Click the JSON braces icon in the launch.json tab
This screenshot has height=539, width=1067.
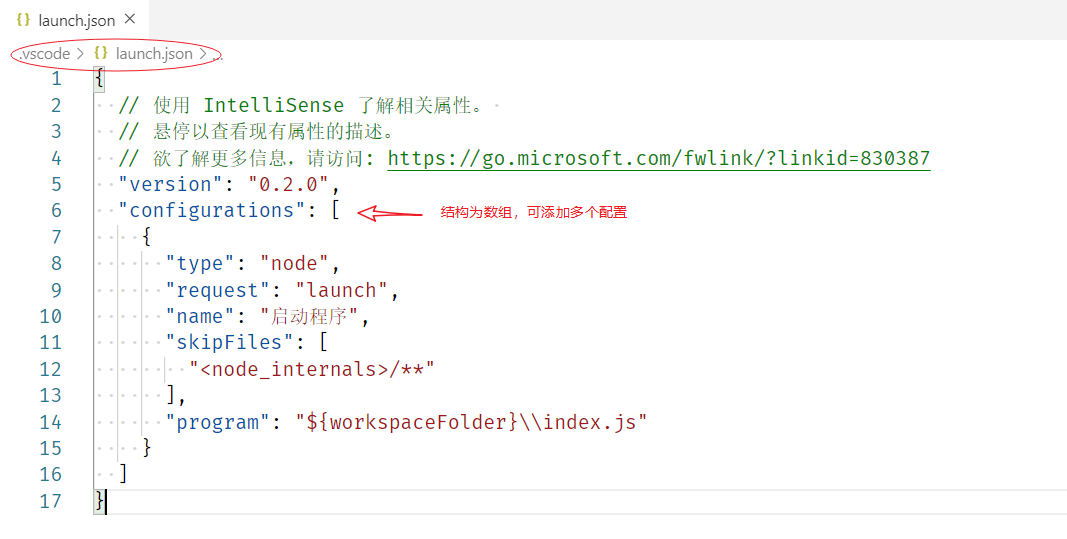click(x=23, y=20)
